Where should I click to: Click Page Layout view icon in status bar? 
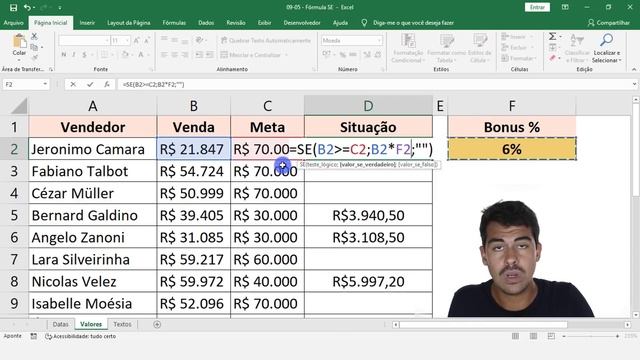click(x=533, y=336)
